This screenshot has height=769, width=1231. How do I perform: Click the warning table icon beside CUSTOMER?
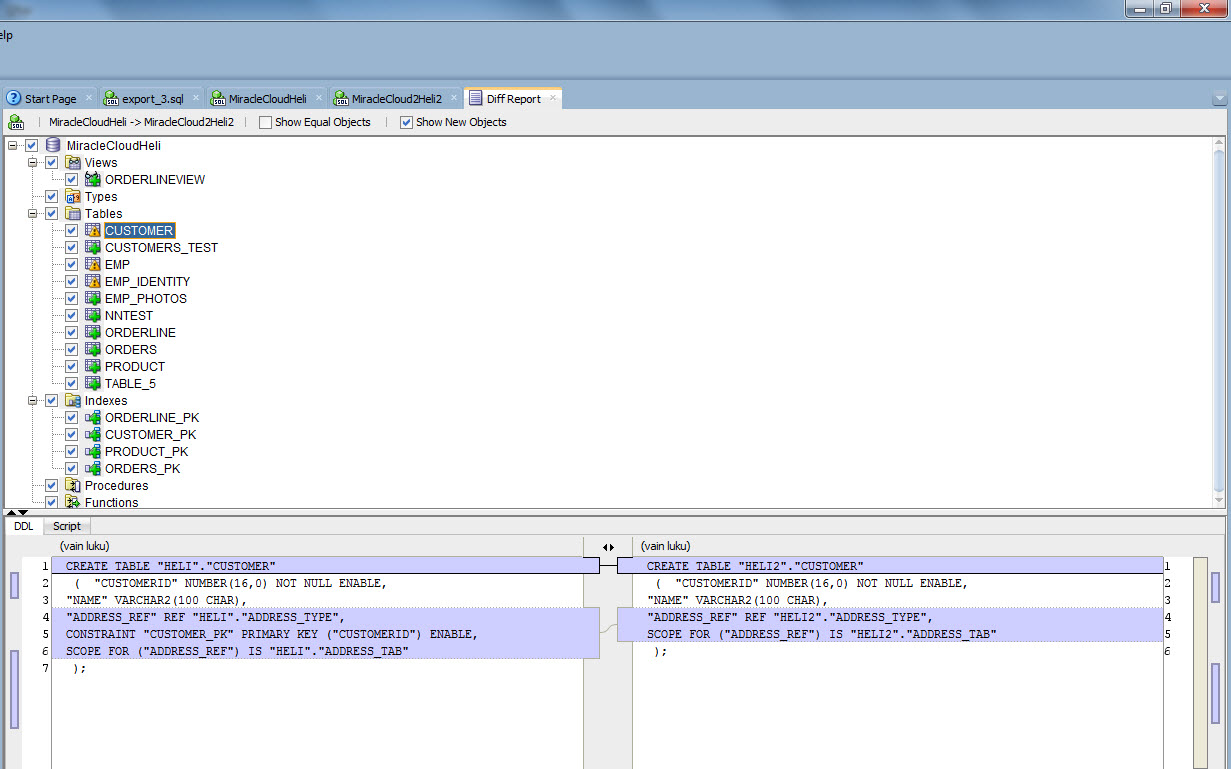[93, 231]
